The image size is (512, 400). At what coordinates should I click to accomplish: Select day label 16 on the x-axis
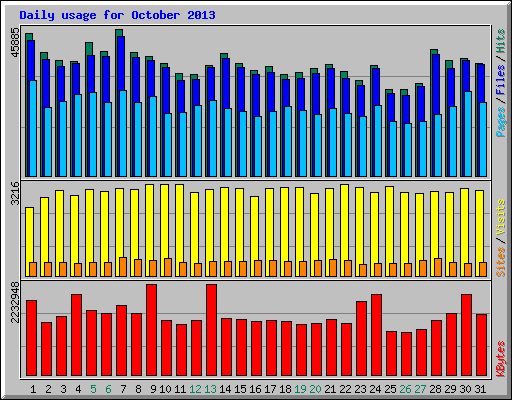[255, 389]
